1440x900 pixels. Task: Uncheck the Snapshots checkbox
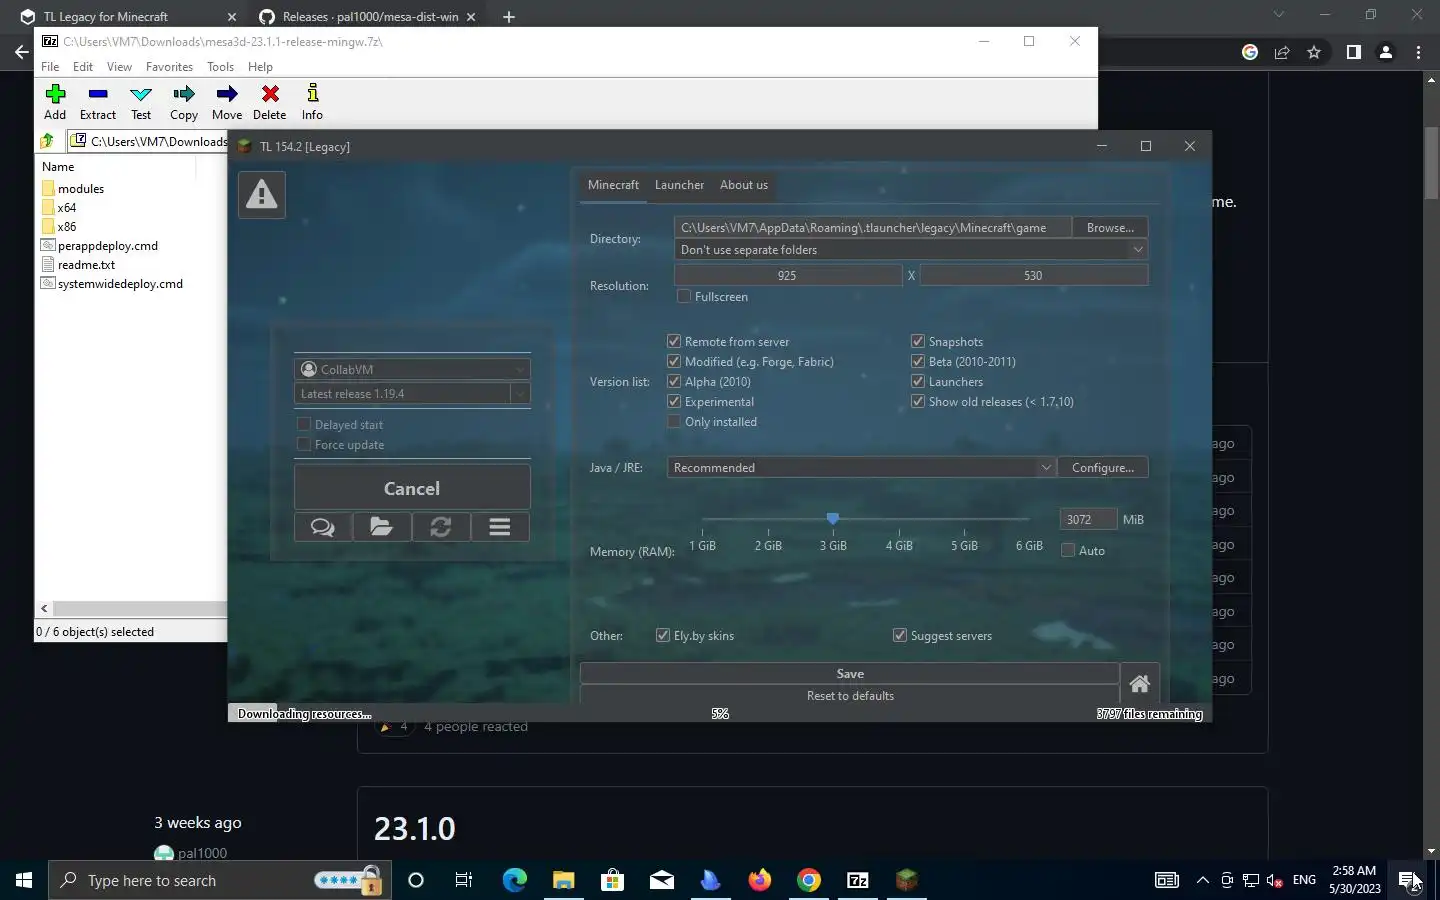tap(918, 341)
